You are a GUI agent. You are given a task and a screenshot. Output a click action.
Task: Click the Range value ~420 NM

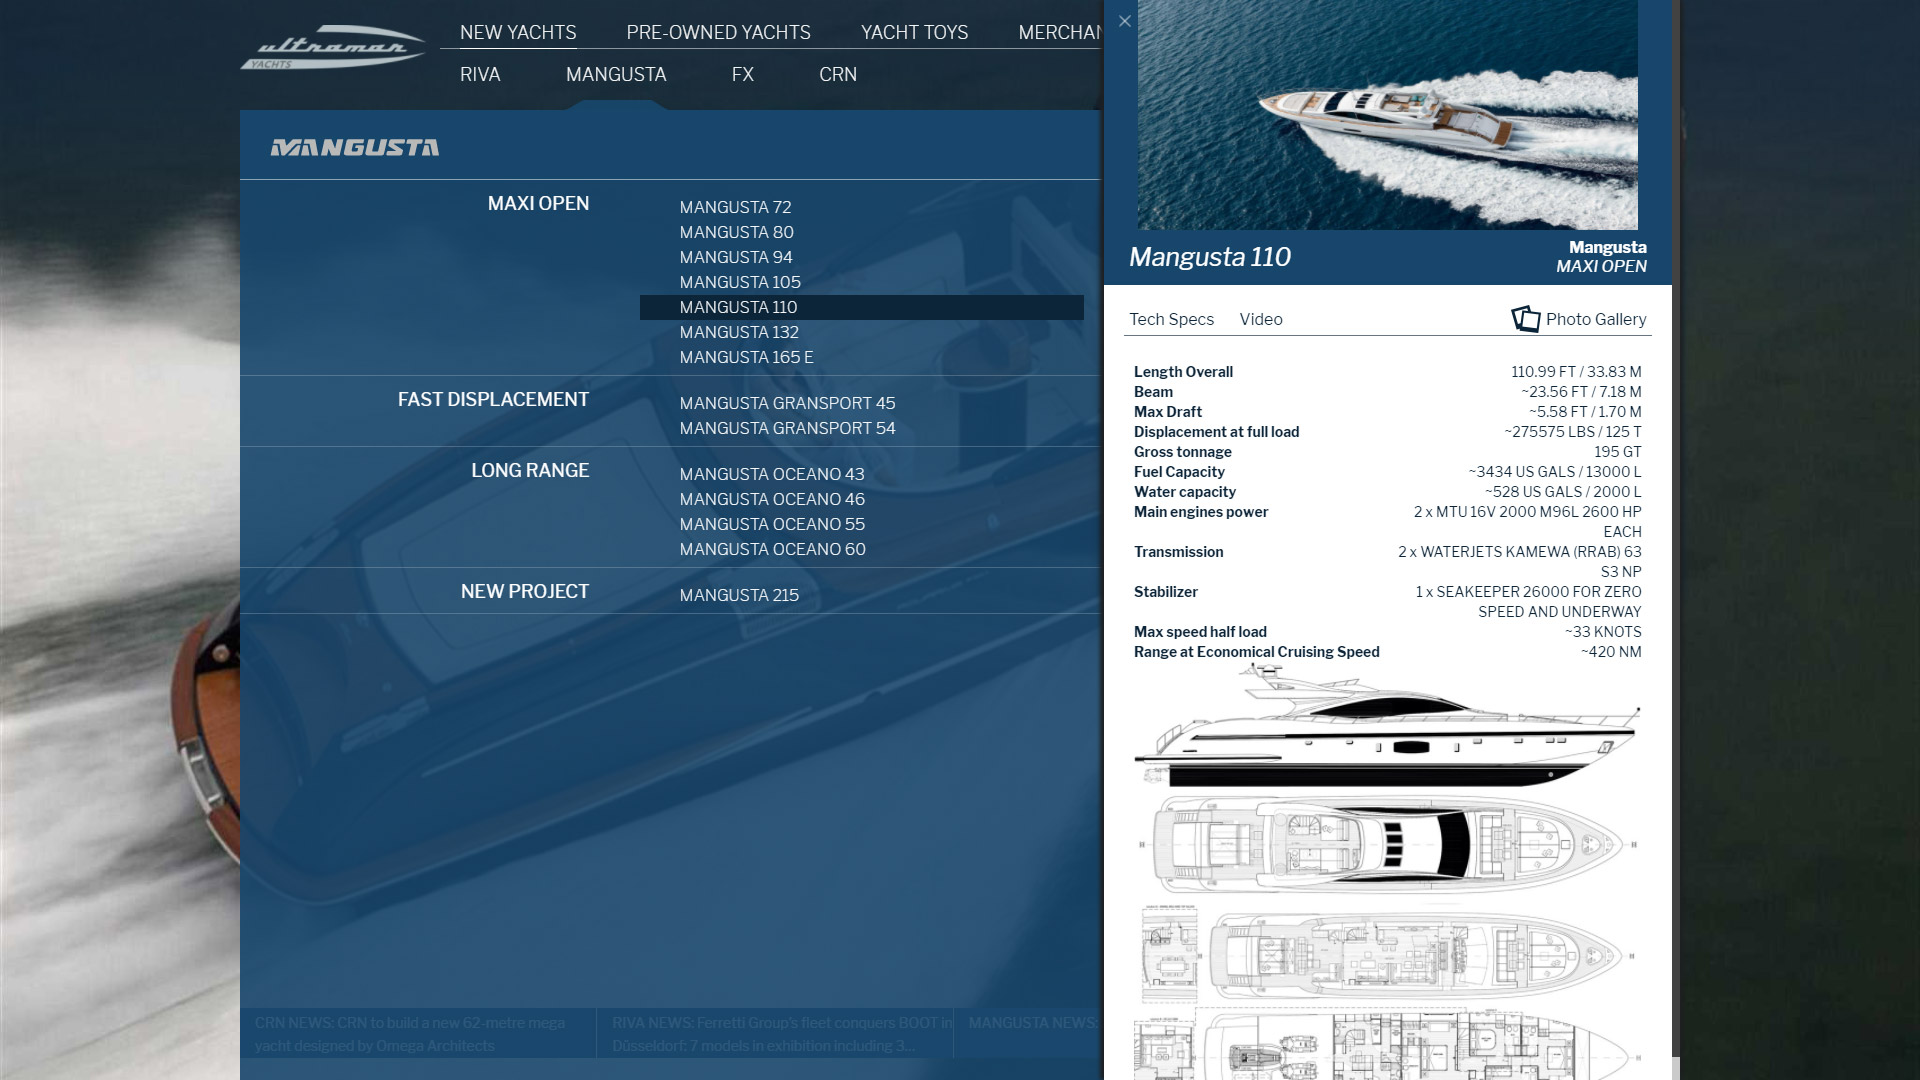click(x=1611, y=652)
